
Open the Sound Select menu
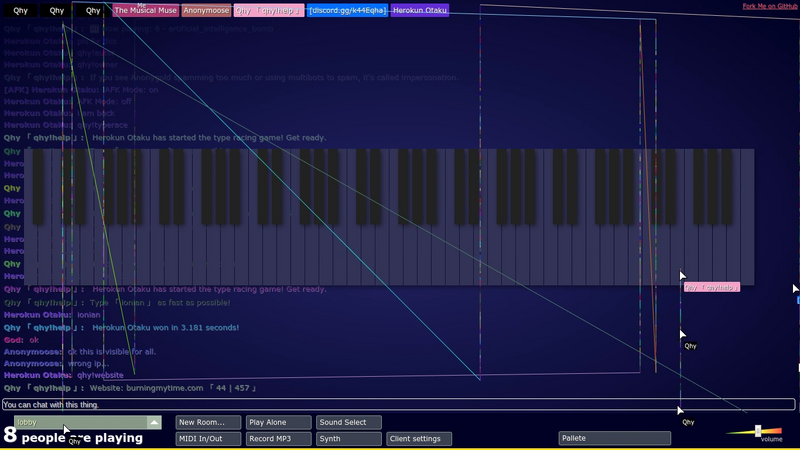tap(349, 422)
